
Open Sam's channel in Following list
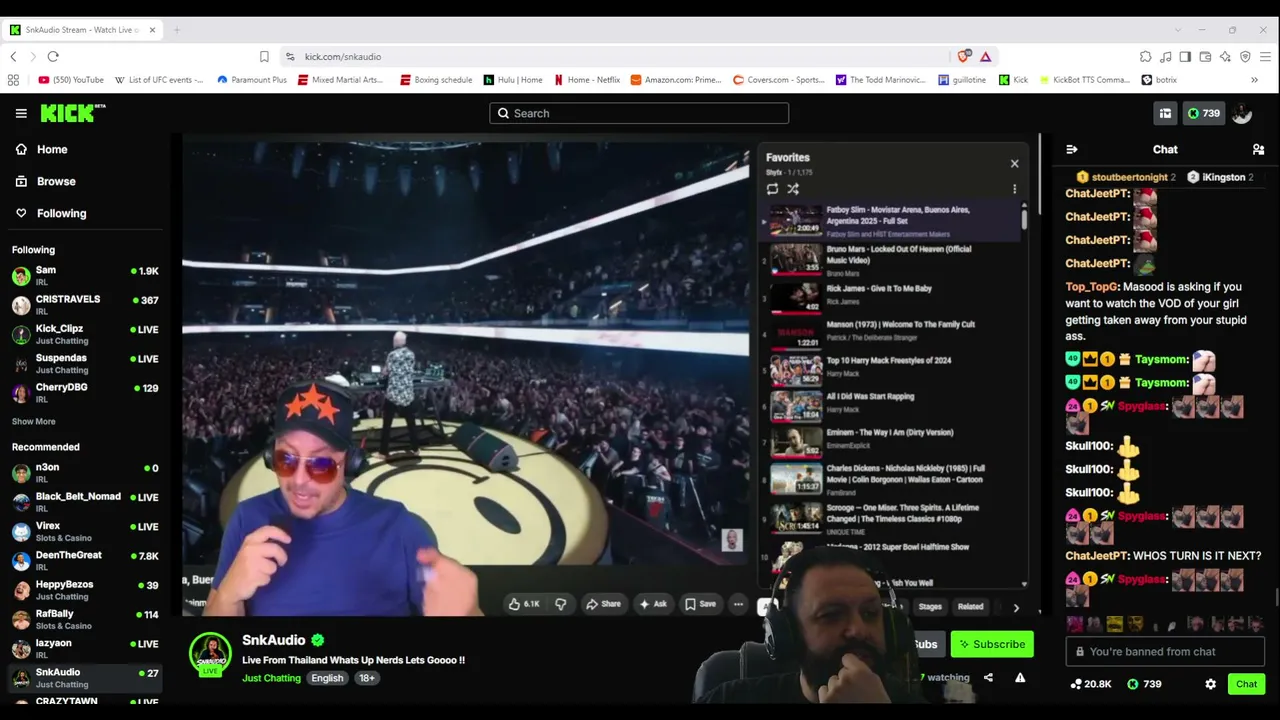(x=85, y=275)
